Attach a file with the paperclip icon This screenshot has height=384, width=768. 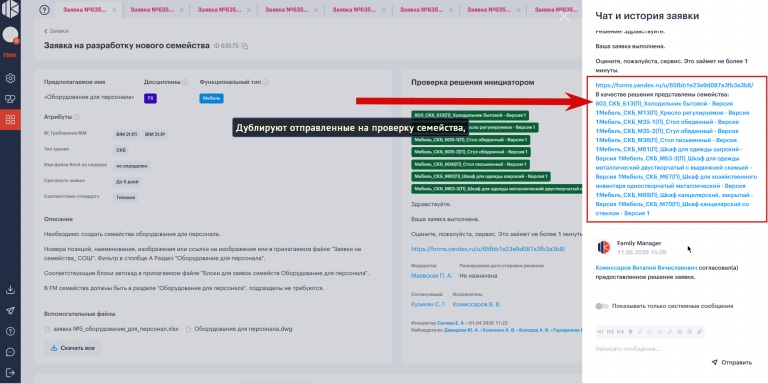(x=699, y=332)
